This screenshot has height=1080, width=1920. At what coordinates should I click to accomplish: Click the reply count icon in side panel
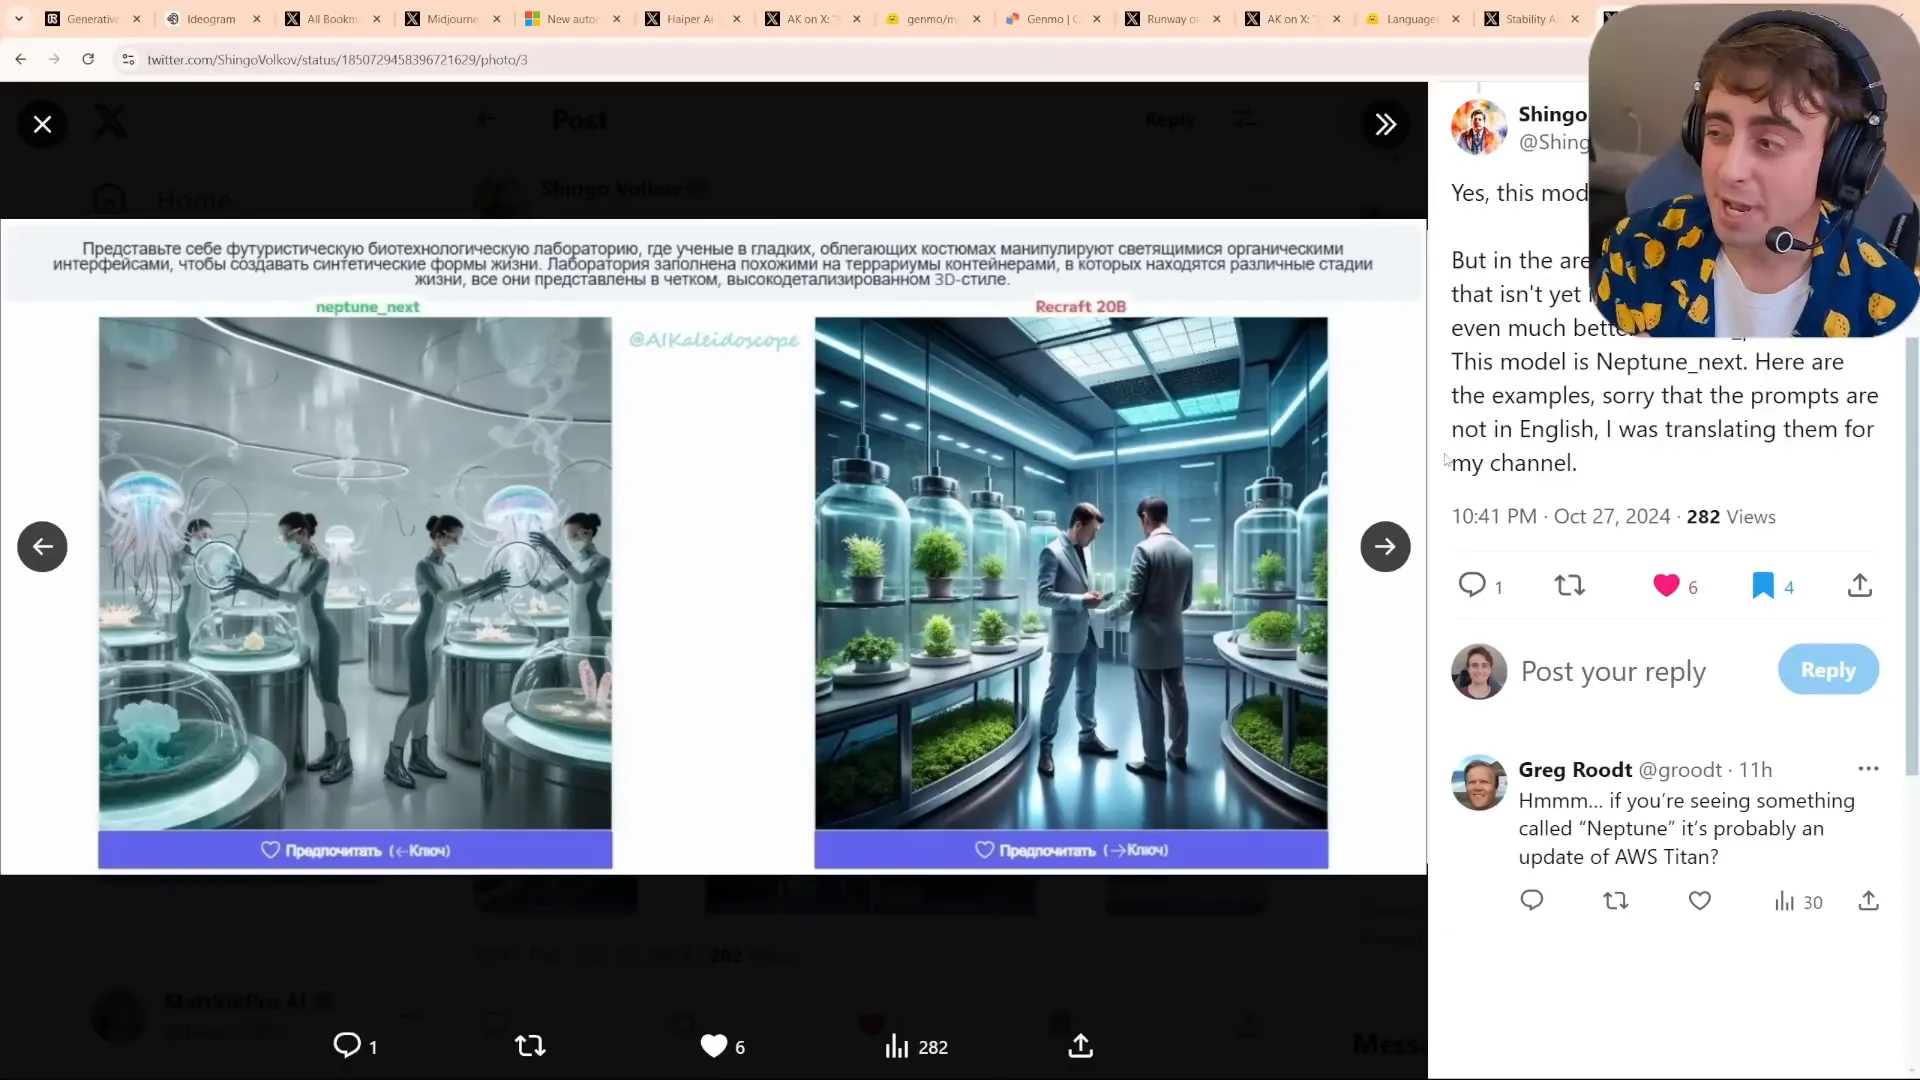coord(1472,585)
